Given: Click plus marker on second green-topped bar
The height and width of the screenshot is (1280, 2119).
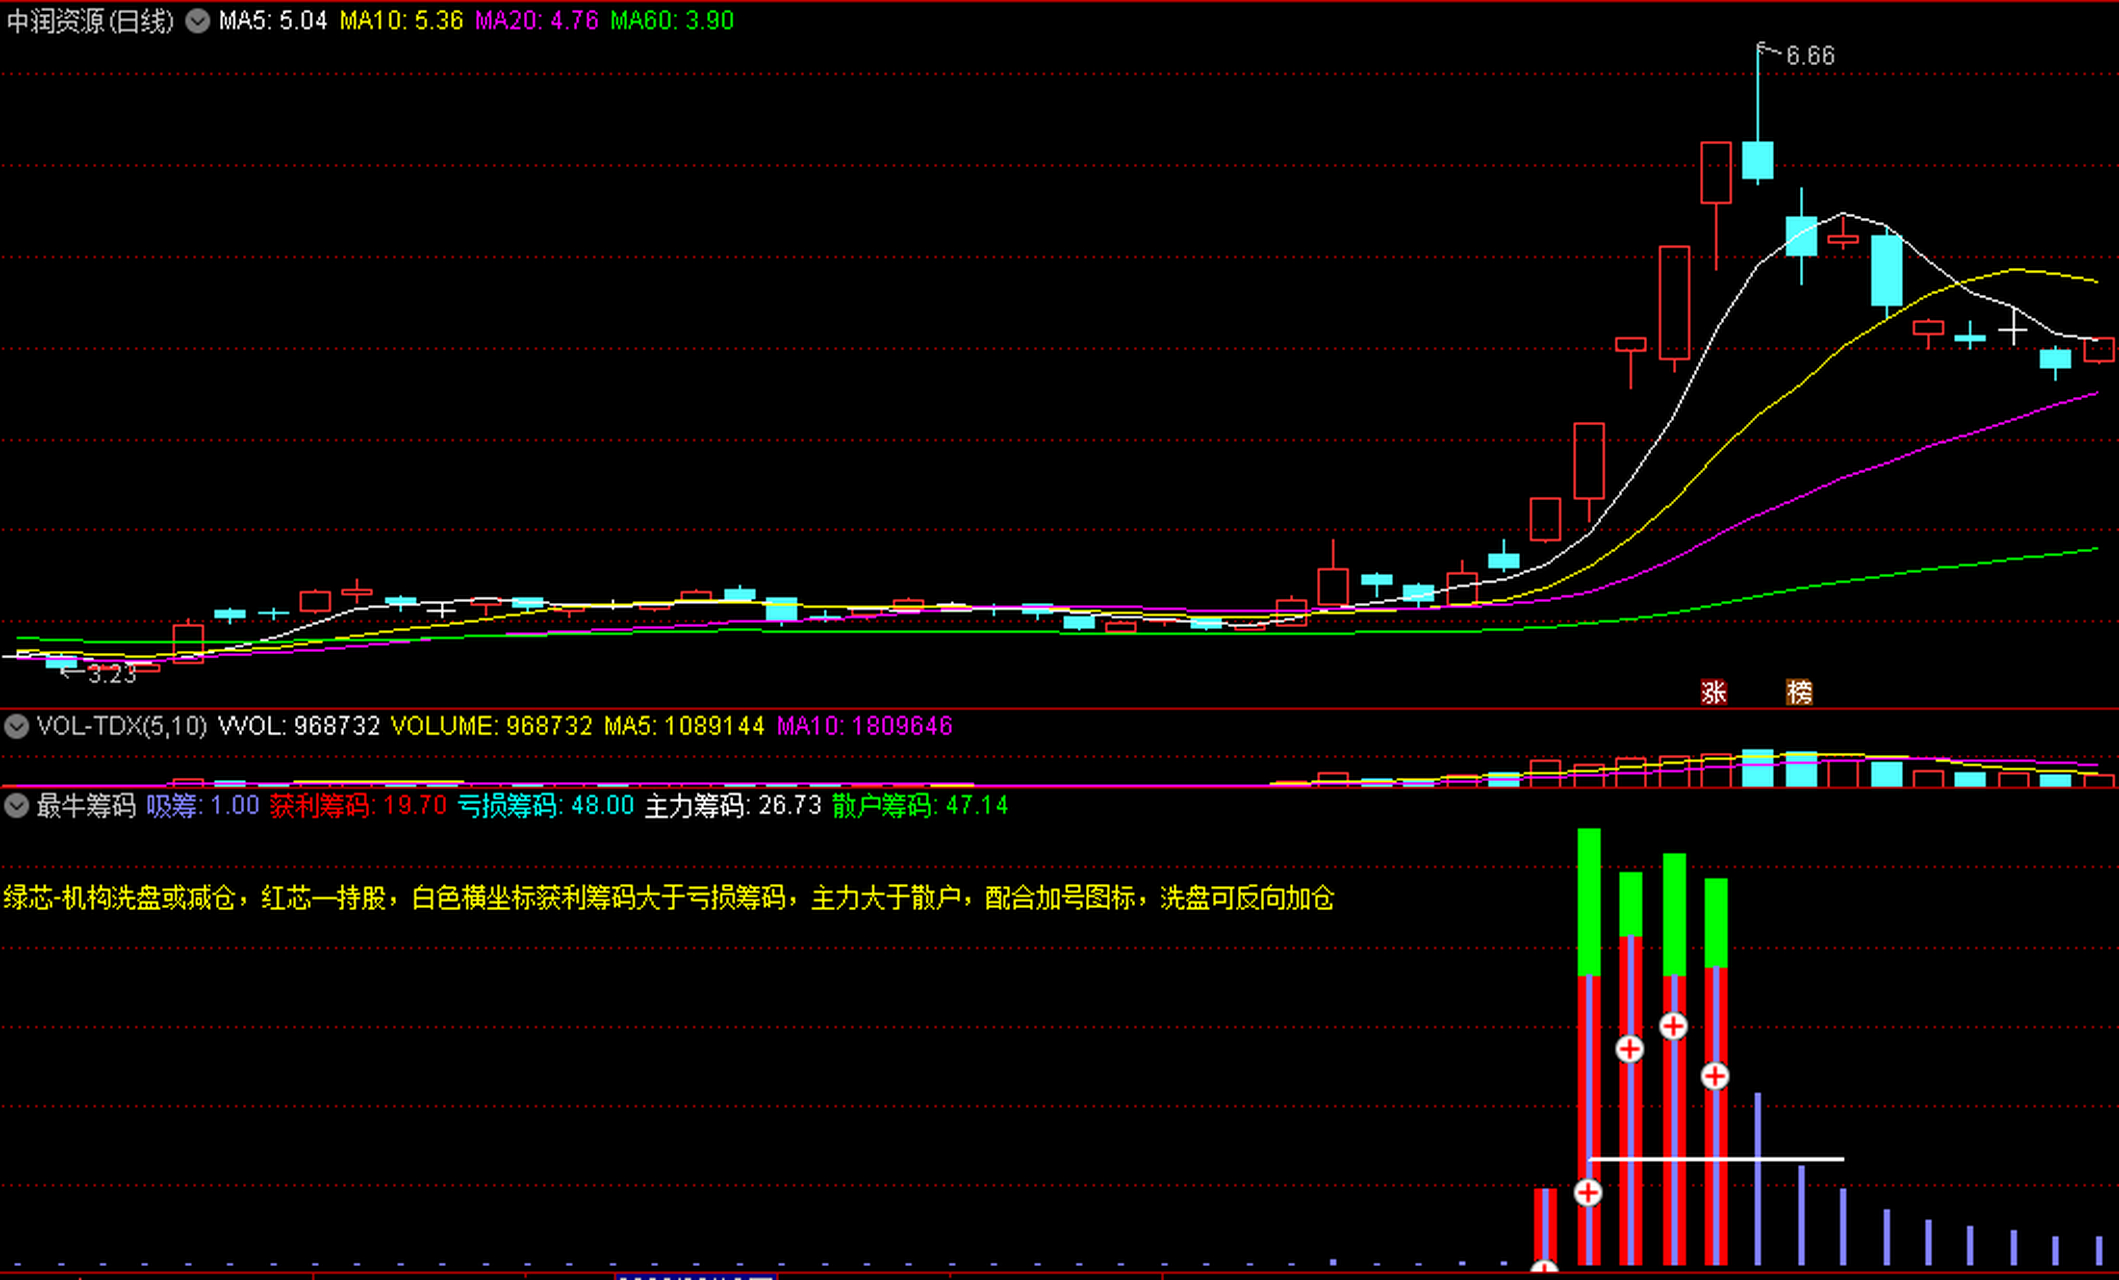Looking at the screenshot, I should 1630,1049.
